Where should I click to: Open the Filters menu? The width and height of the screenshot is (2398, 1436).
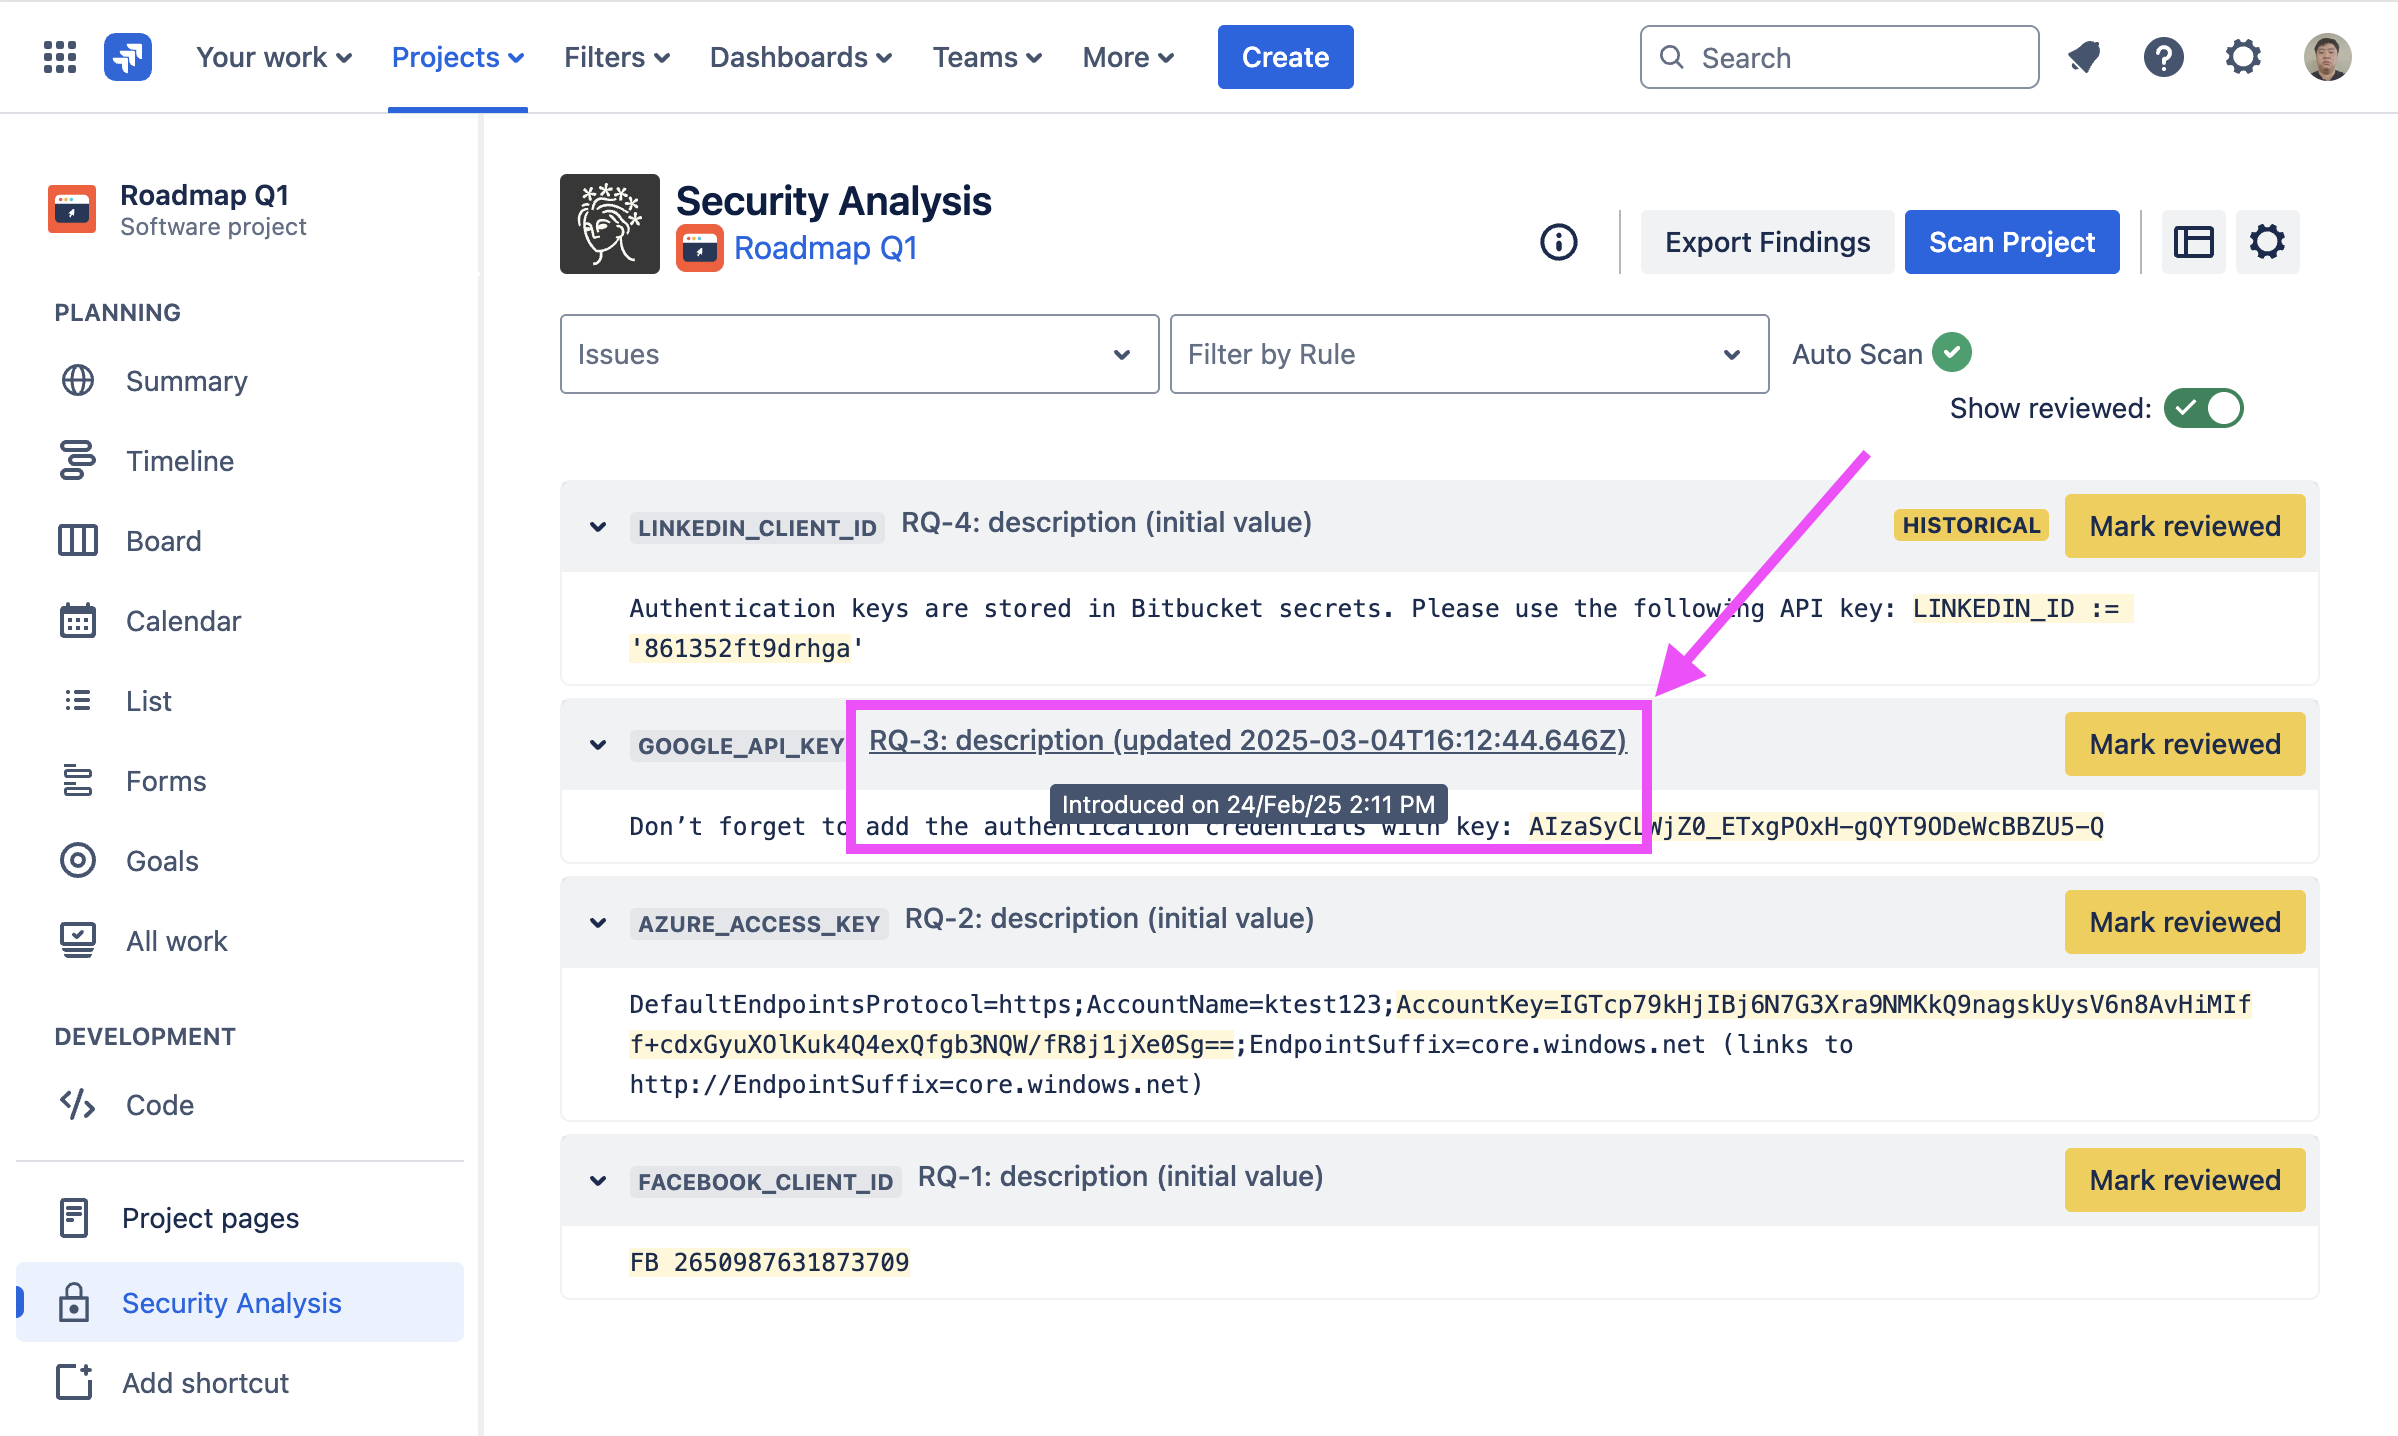click(616, 57)
